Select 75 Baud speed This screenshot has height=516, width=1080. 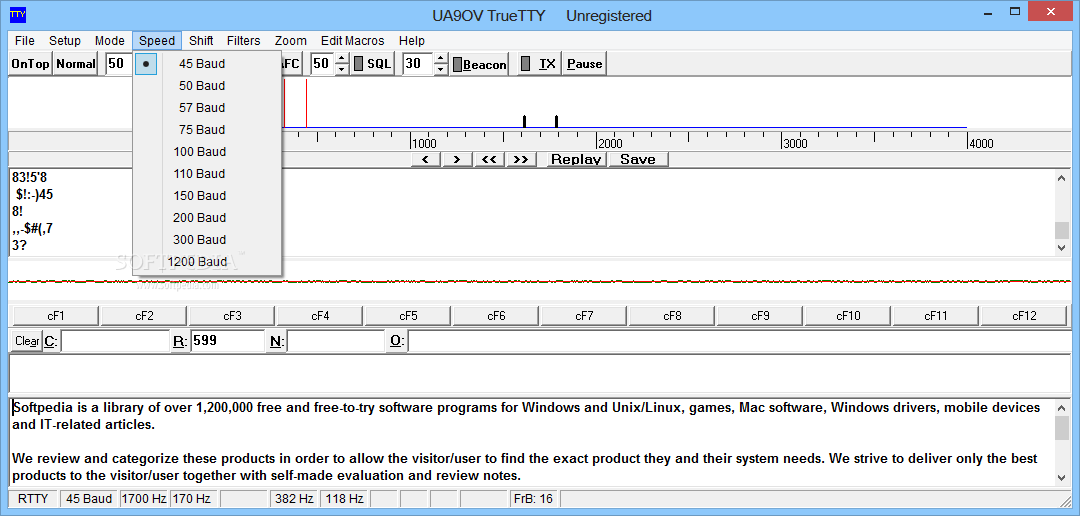(x=207, y=130)
